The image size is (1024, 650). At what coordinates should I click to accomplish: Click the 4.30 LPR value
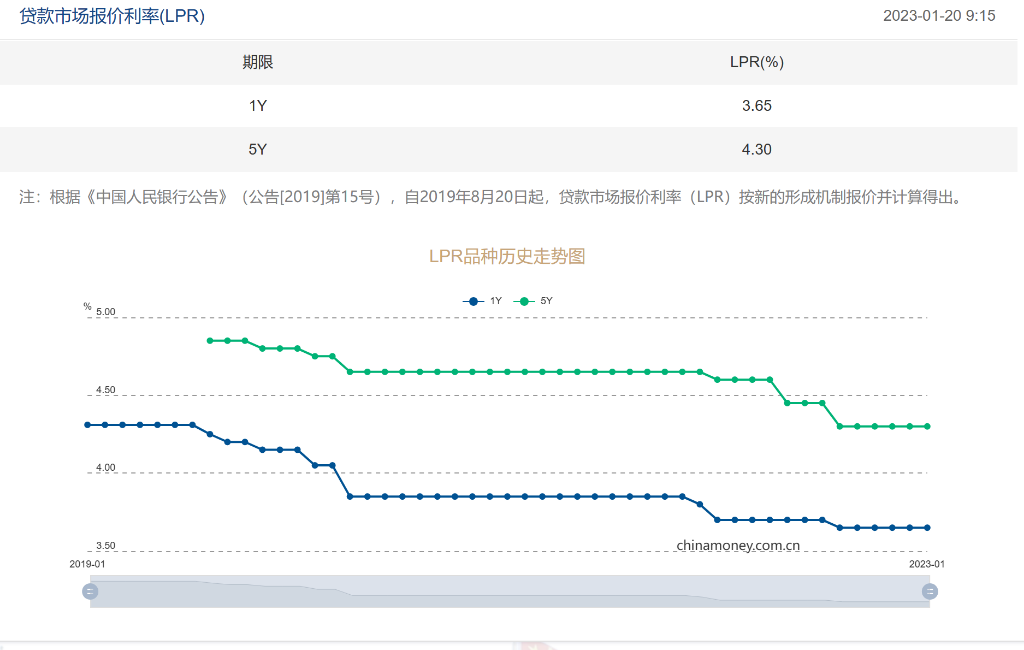pyautogui.click(x=756, y=150)
